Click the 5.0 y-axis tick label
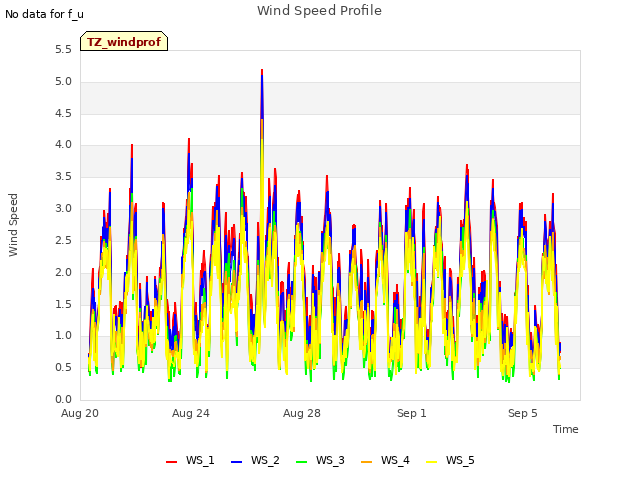Viewport: 640px width, 480px height. pos(63,82)
